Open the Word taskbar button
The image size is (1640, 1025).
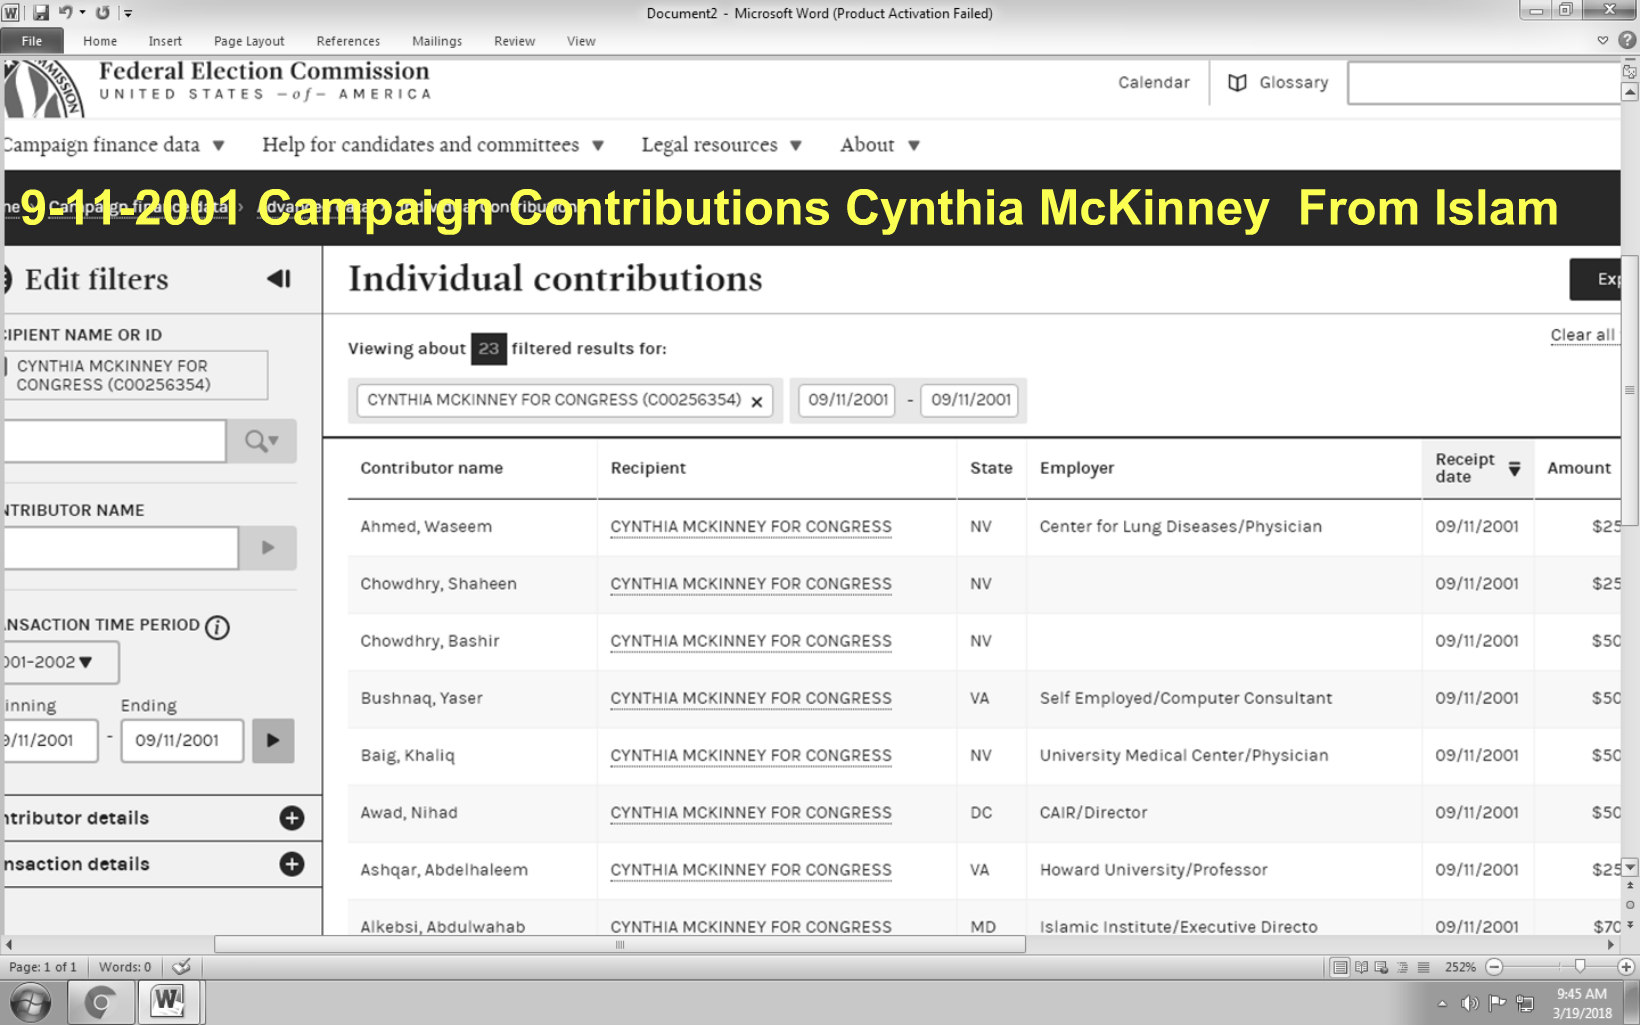click(x=168, y=1002)
